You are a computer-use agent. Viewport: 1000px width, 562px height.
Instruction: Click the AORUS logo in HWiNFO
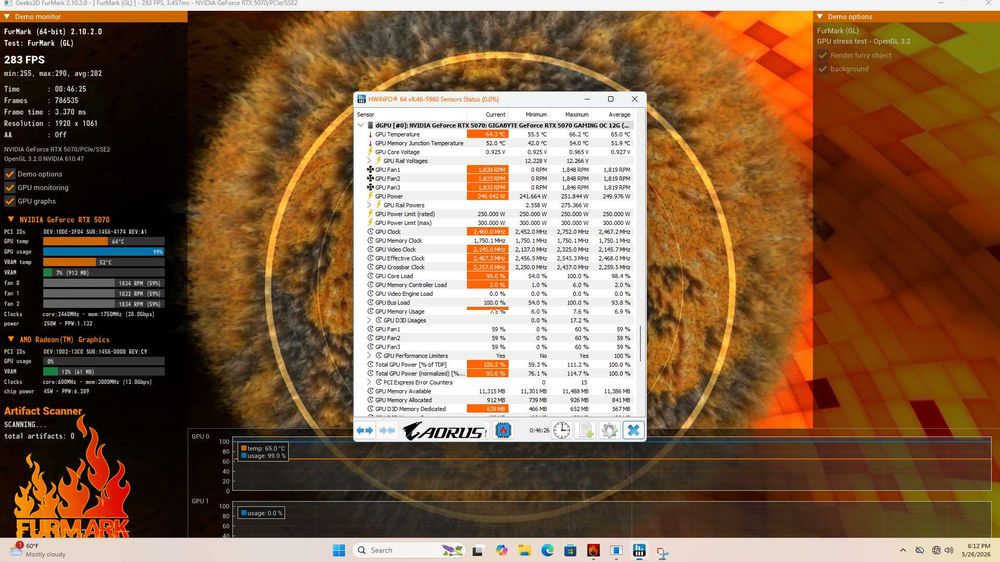coord(445,431)
